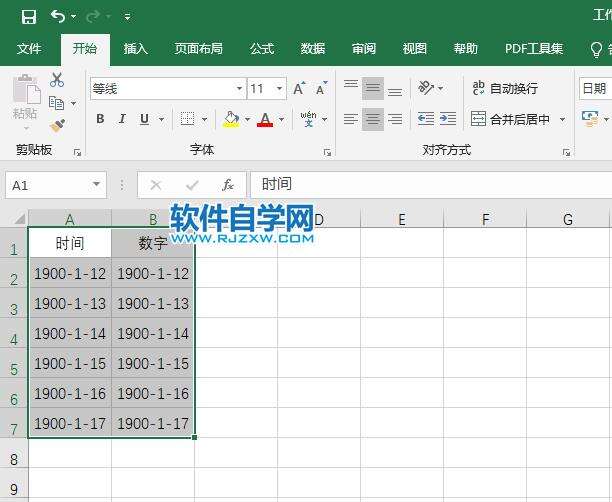Save the workbook with the floppy disk icon
This screenshot has height=502, width=612.
pos(29,17)
